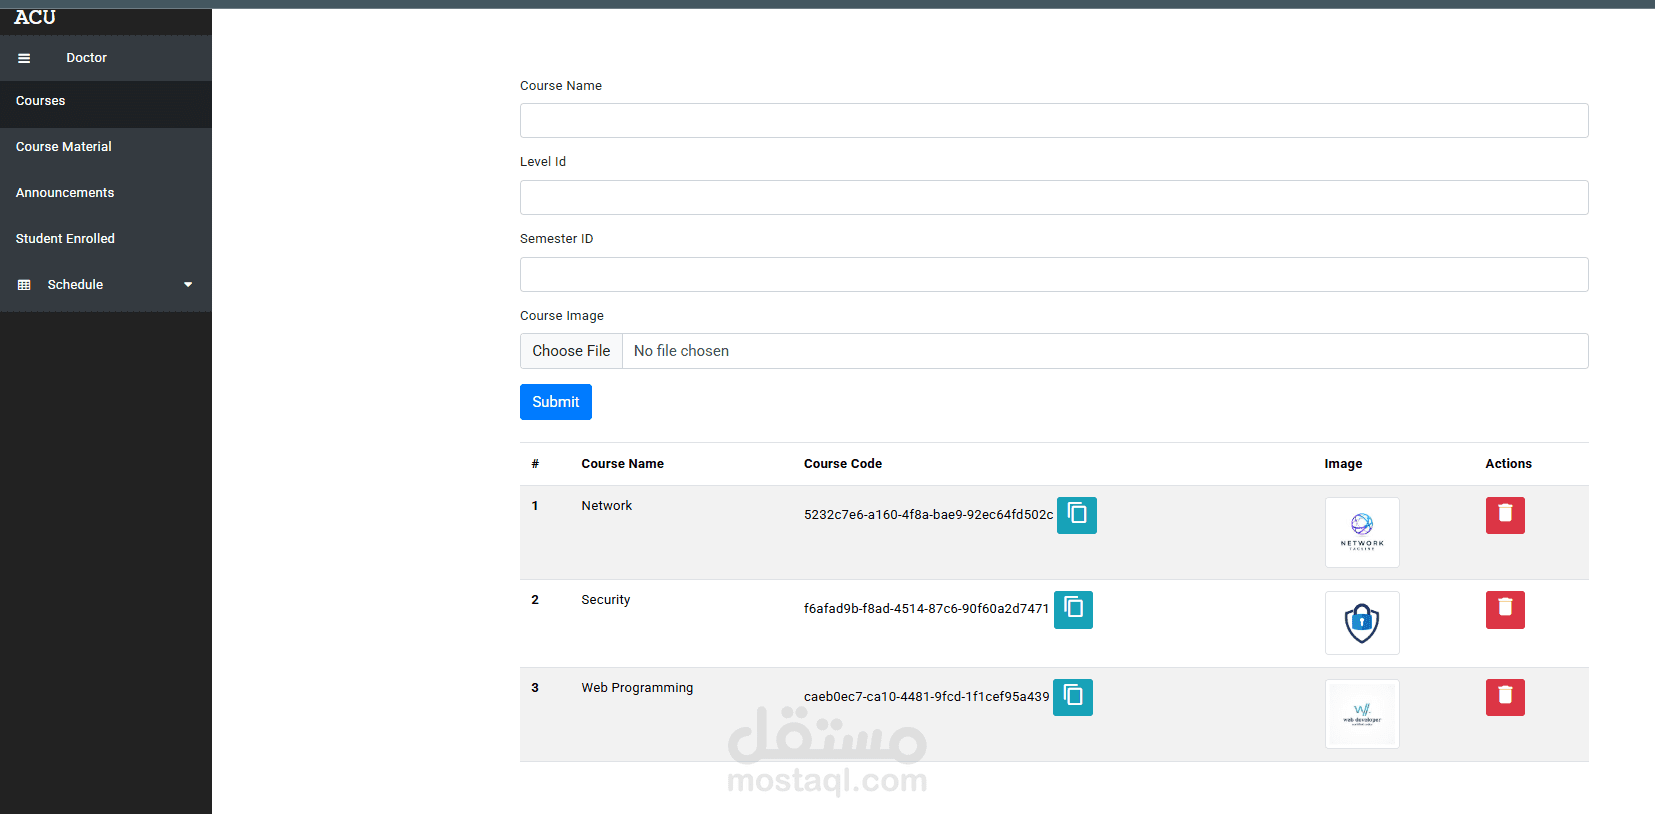The image size is (1655, 814).
Task: Copy the Security course code
Action: pyautogui.click(x=1073, y=609)
